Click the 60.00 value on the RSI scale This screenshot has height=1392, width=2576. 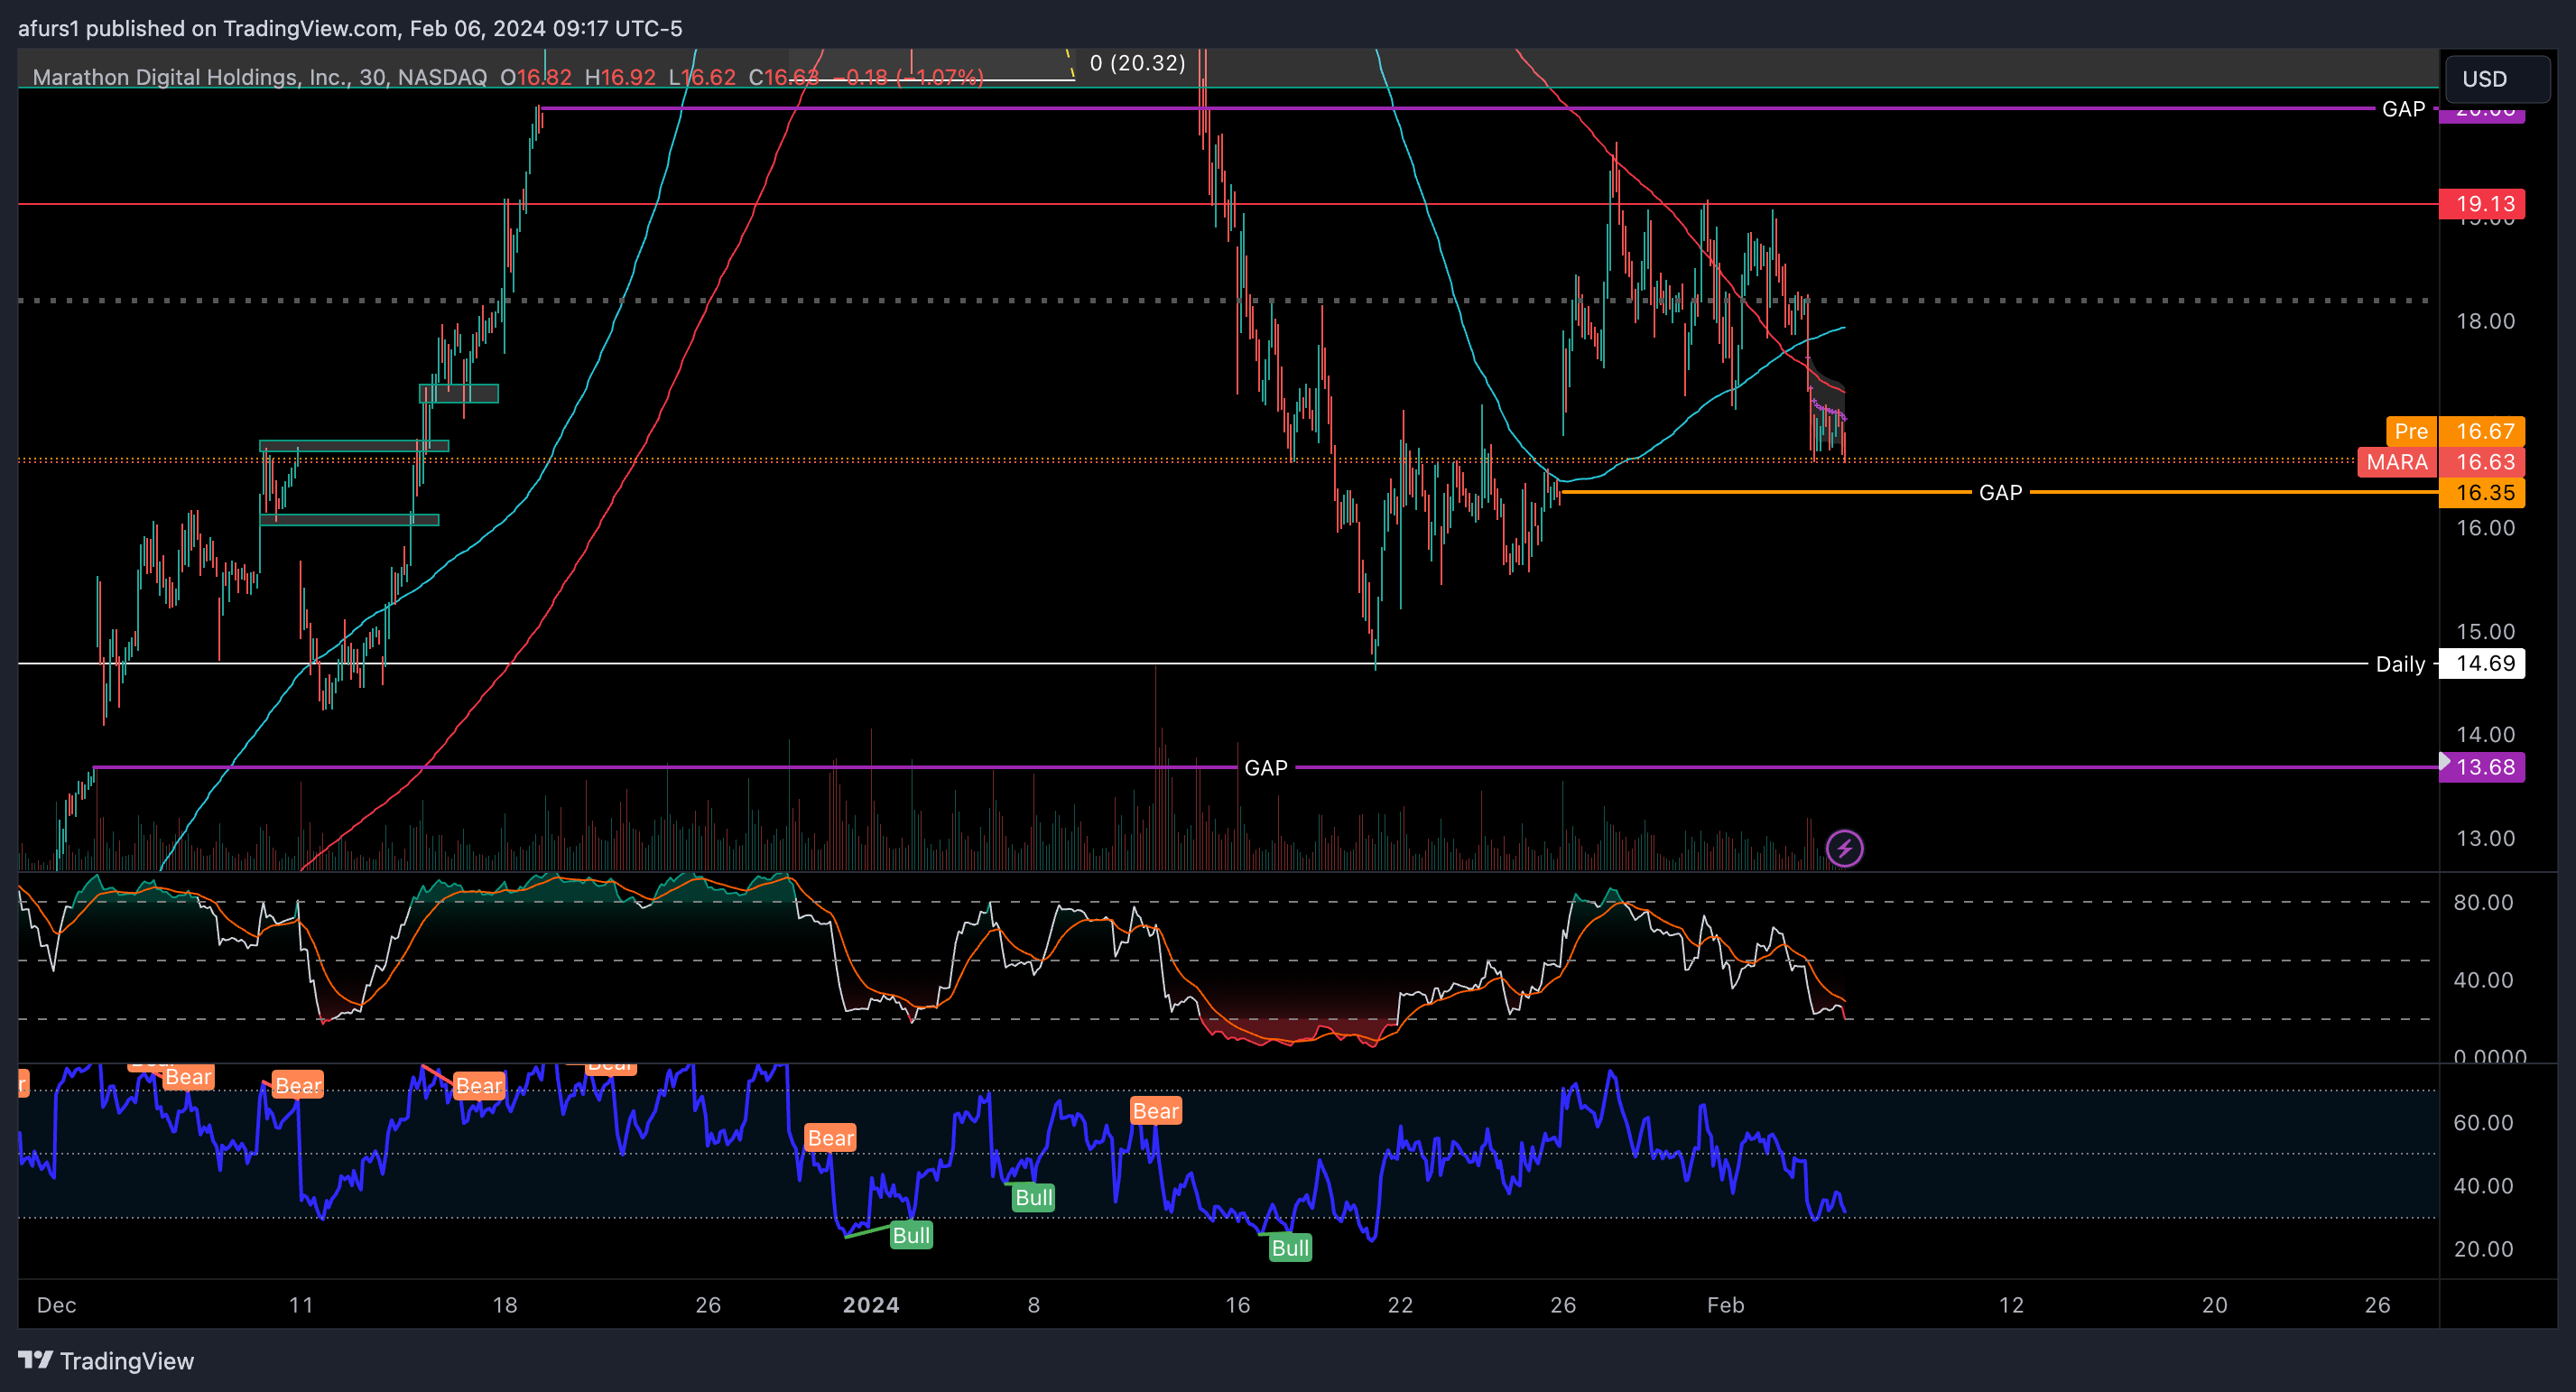pos(2485,1123)
